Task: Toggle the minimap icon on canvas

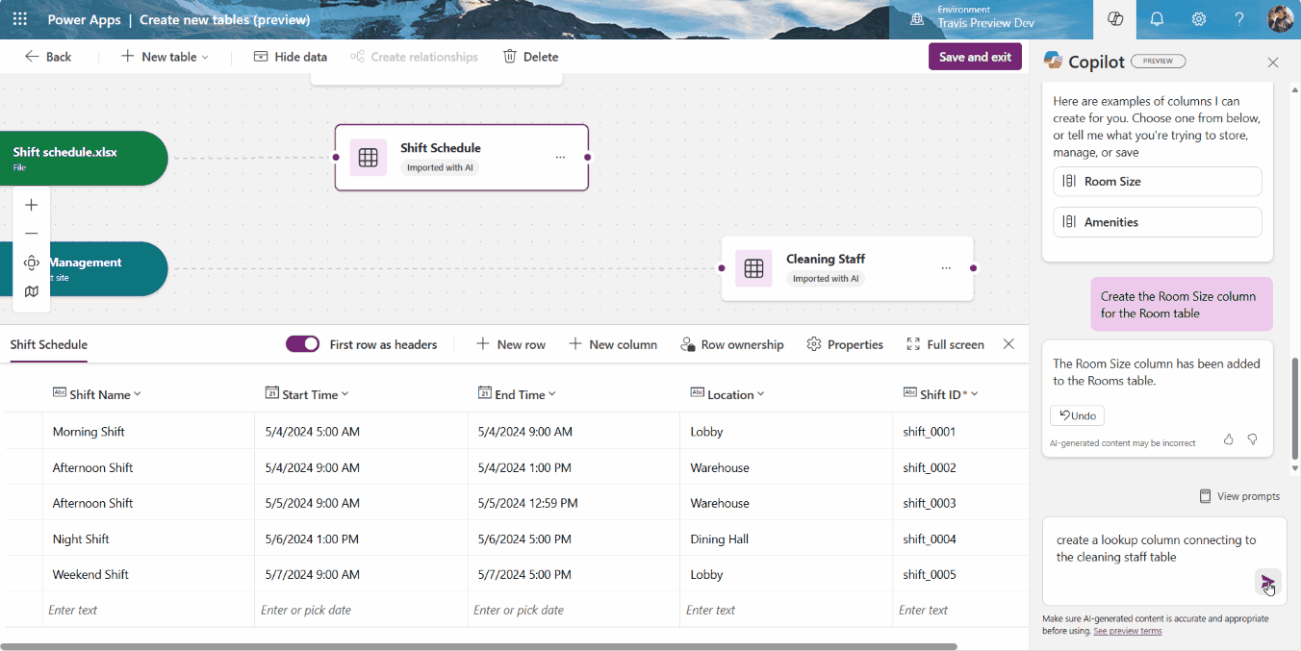Action: coord(31,292)
